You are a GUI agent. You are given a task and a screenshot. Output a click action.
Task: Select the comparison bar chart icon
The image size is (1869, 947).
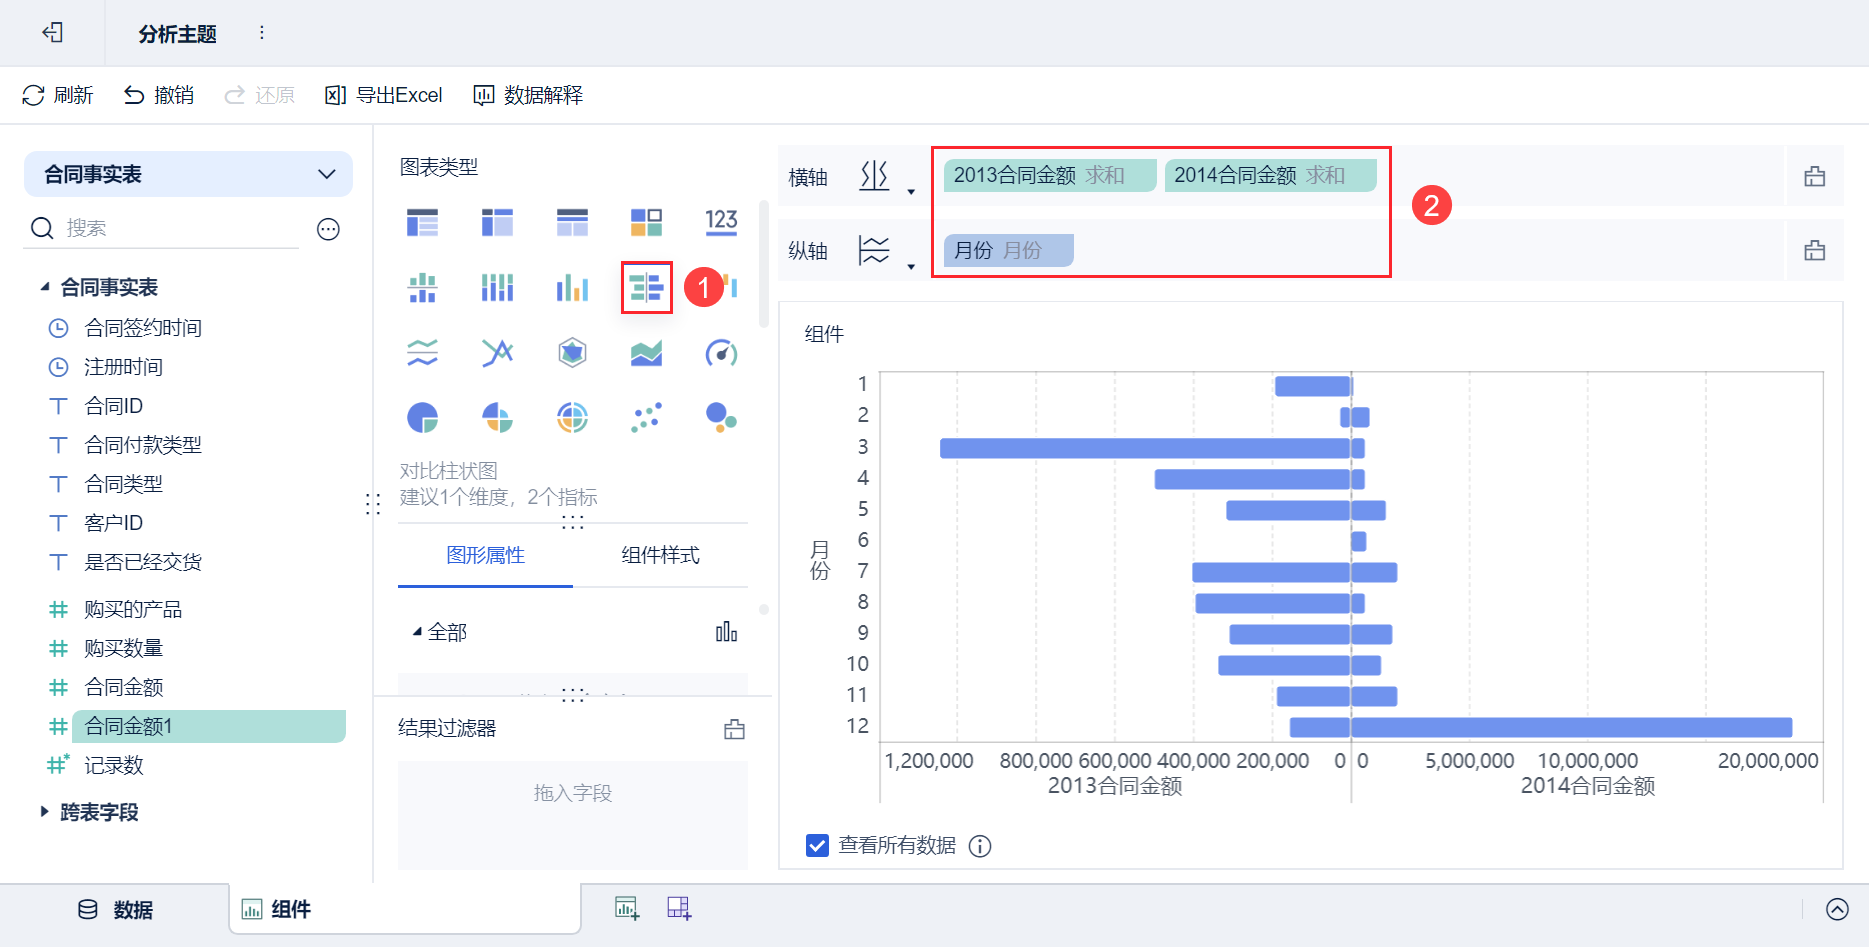click(x=646, y=288)
